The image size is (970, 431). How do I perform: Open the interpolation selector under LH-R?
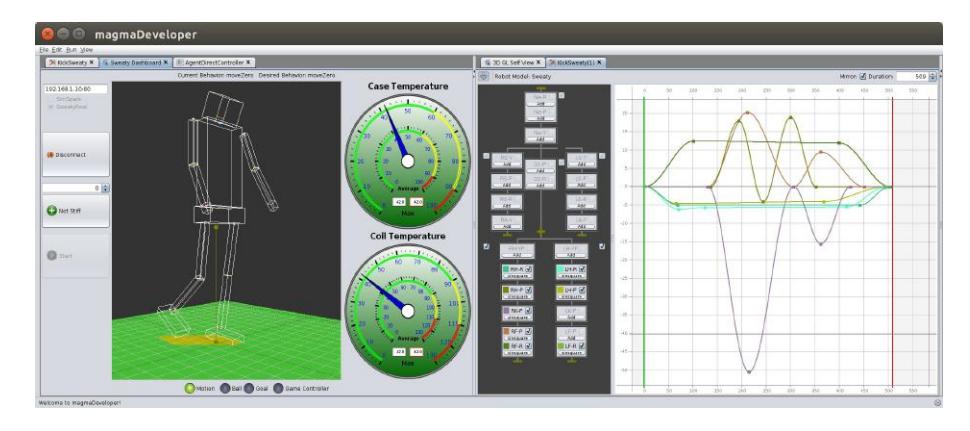[x=571, y=276]
